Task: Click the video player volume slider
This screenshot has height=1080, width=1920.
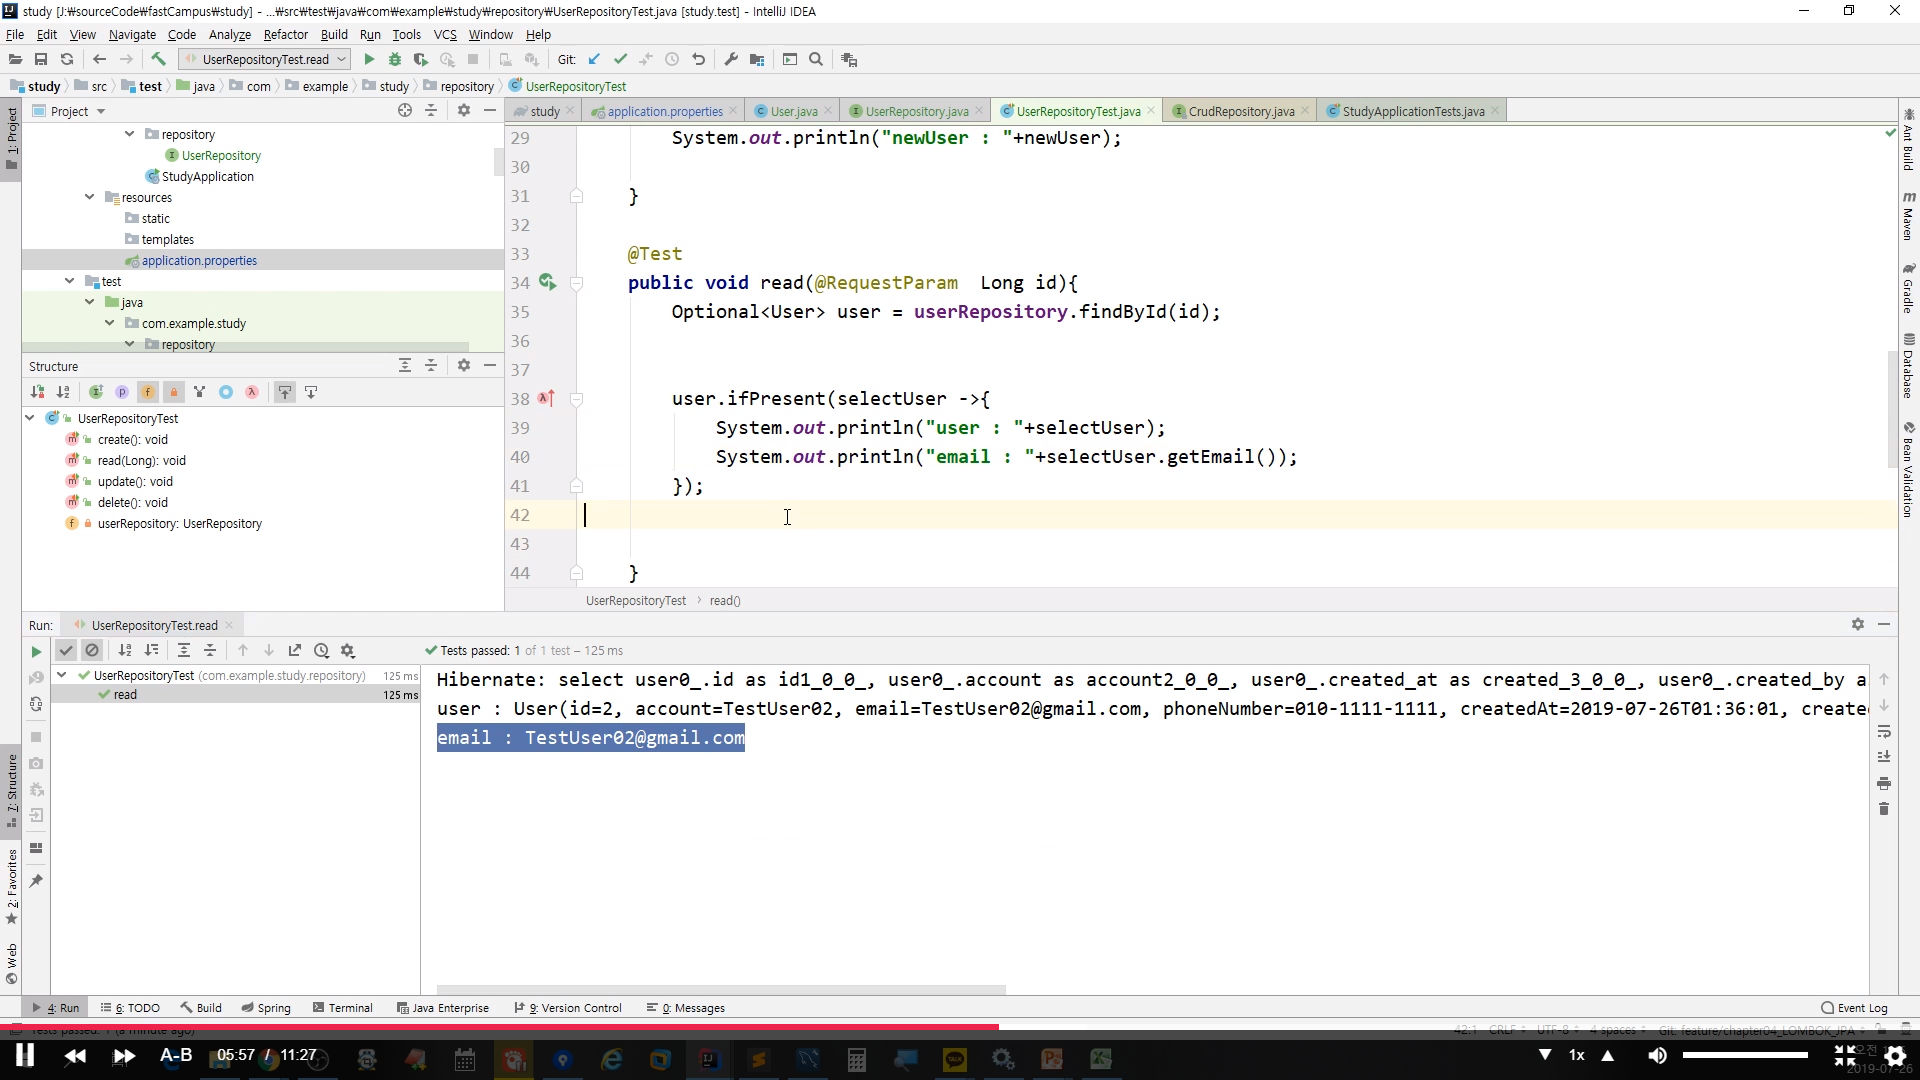Action: [1745, 1055]
